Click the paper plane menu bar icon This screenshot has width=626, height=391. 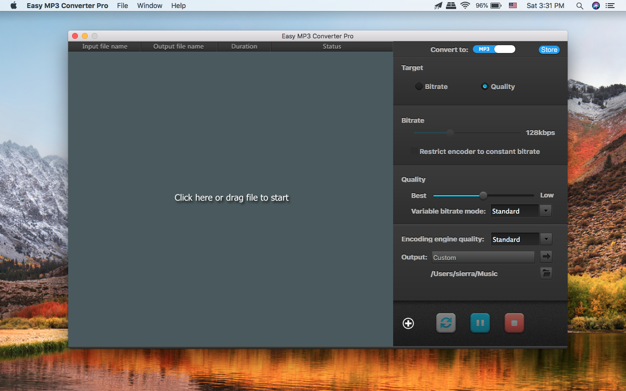438,6
